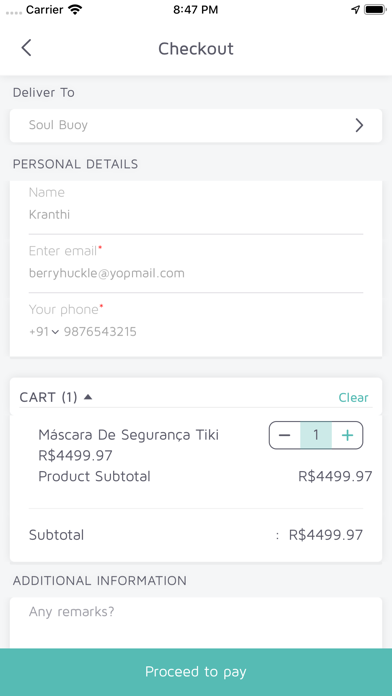This screenshot has width=392, height=696.
Task: Tap the quantity value 1 in stepper
Action: pyautogui.click(x=316, y=435)
